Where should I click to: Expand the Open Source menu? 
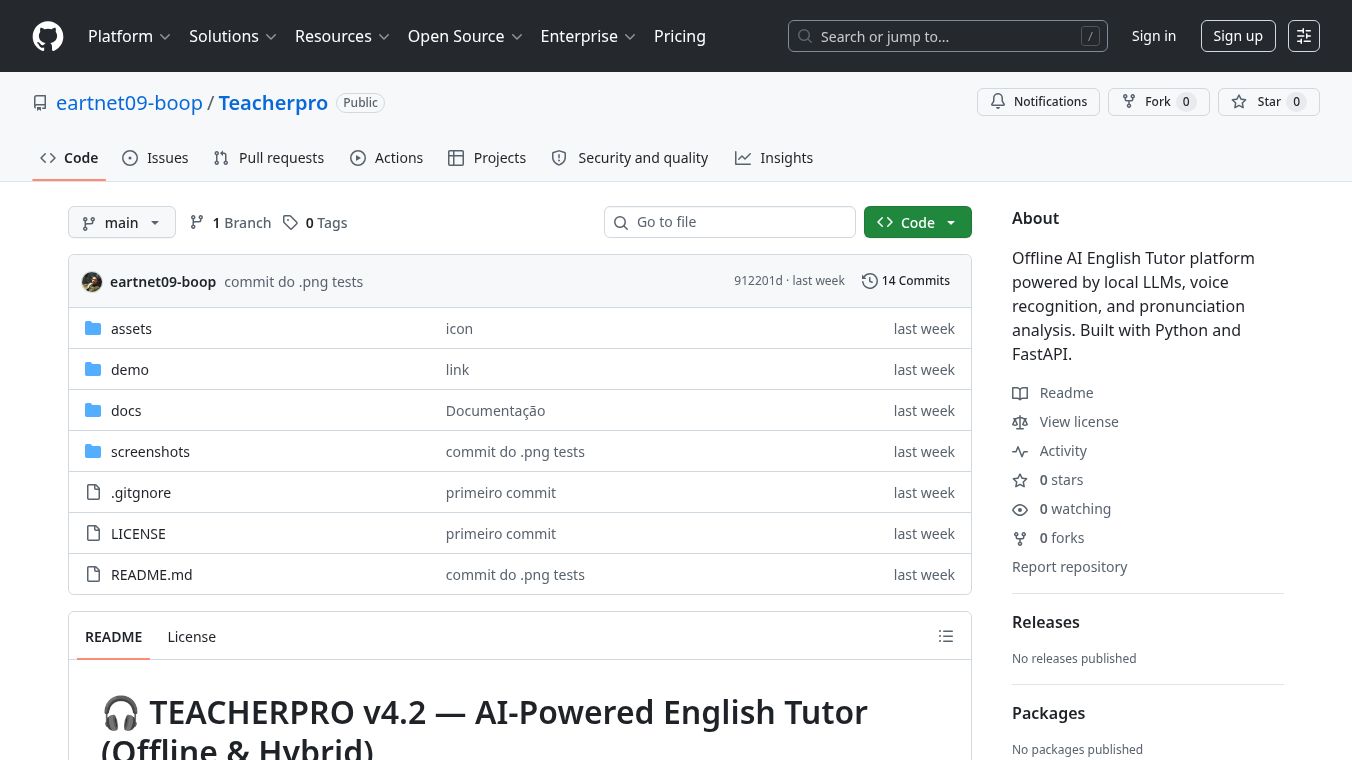tap(465, 36)
